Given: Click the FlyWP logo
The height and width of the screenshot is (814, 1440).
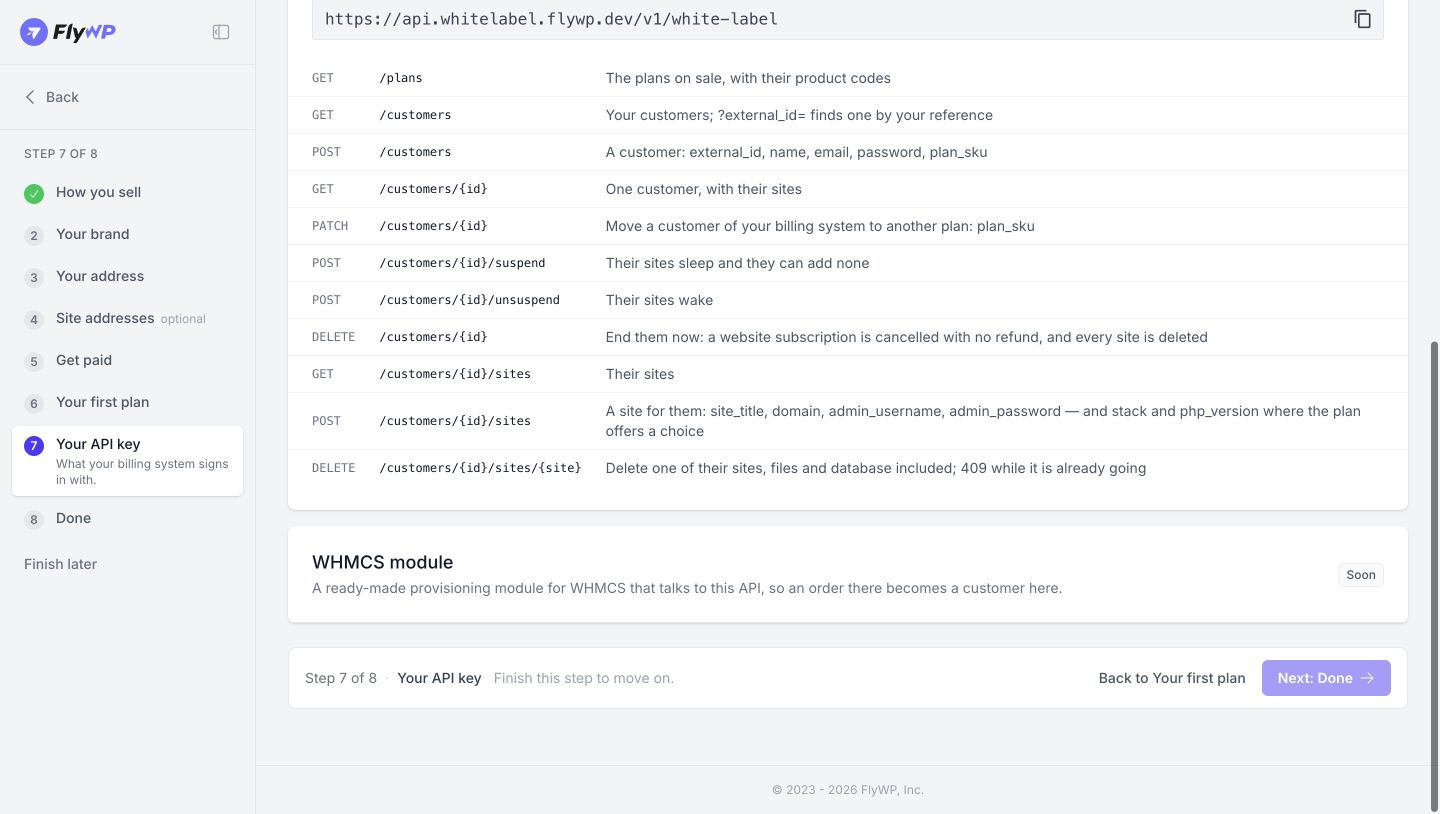Looking at the screenshot, I should point(68,32).
